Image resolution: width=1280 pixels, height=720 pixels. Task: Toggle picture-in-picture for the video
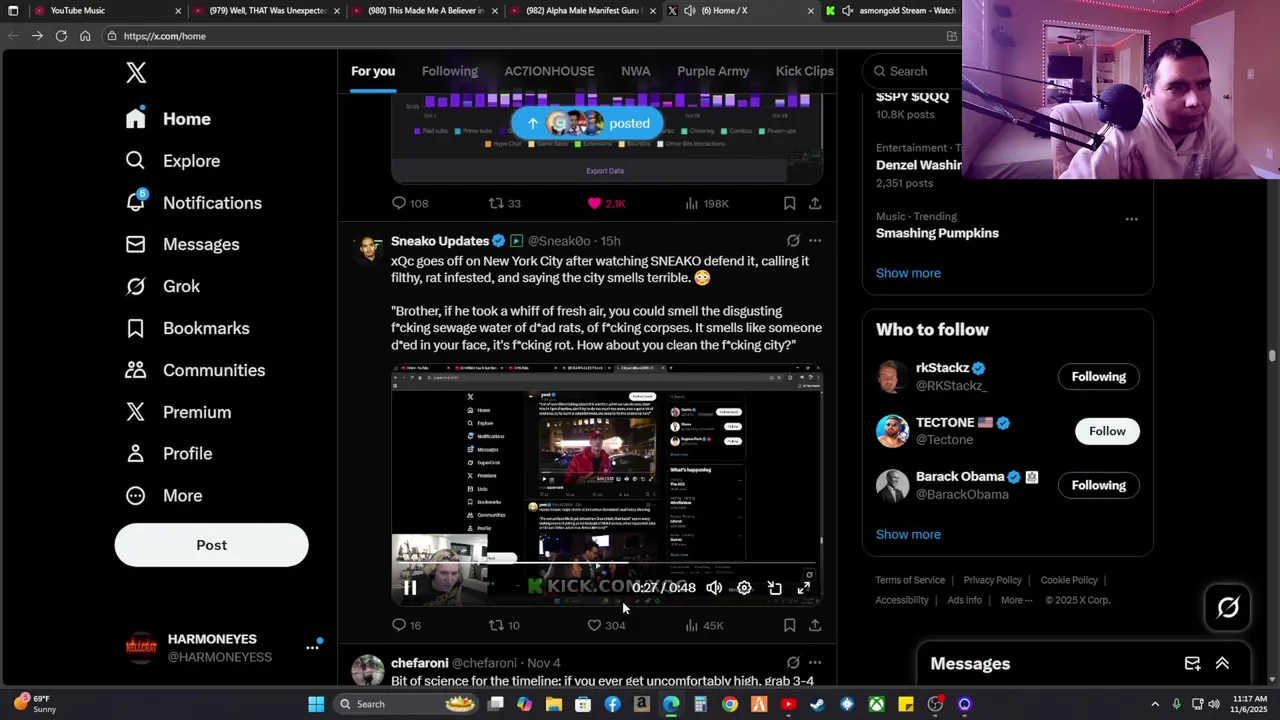(774, 588)
